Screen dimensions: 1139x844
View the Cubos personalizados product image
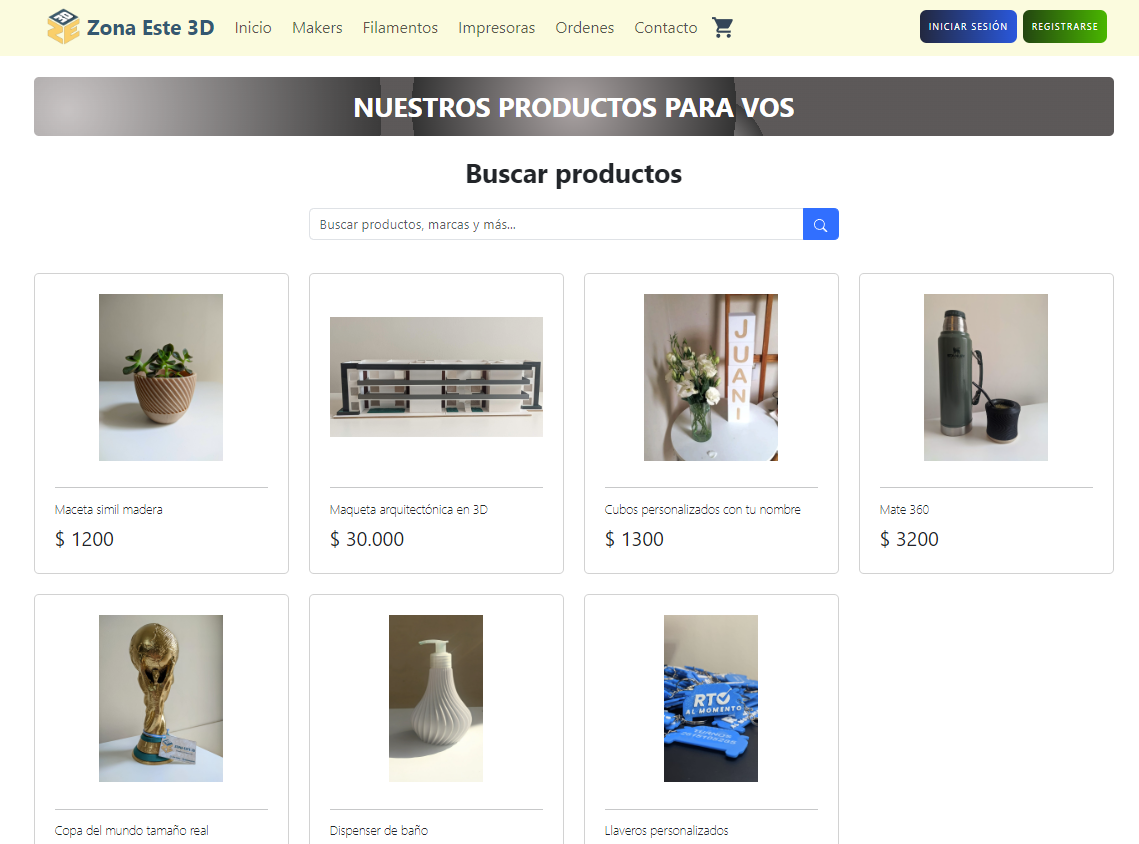[710, 377]
